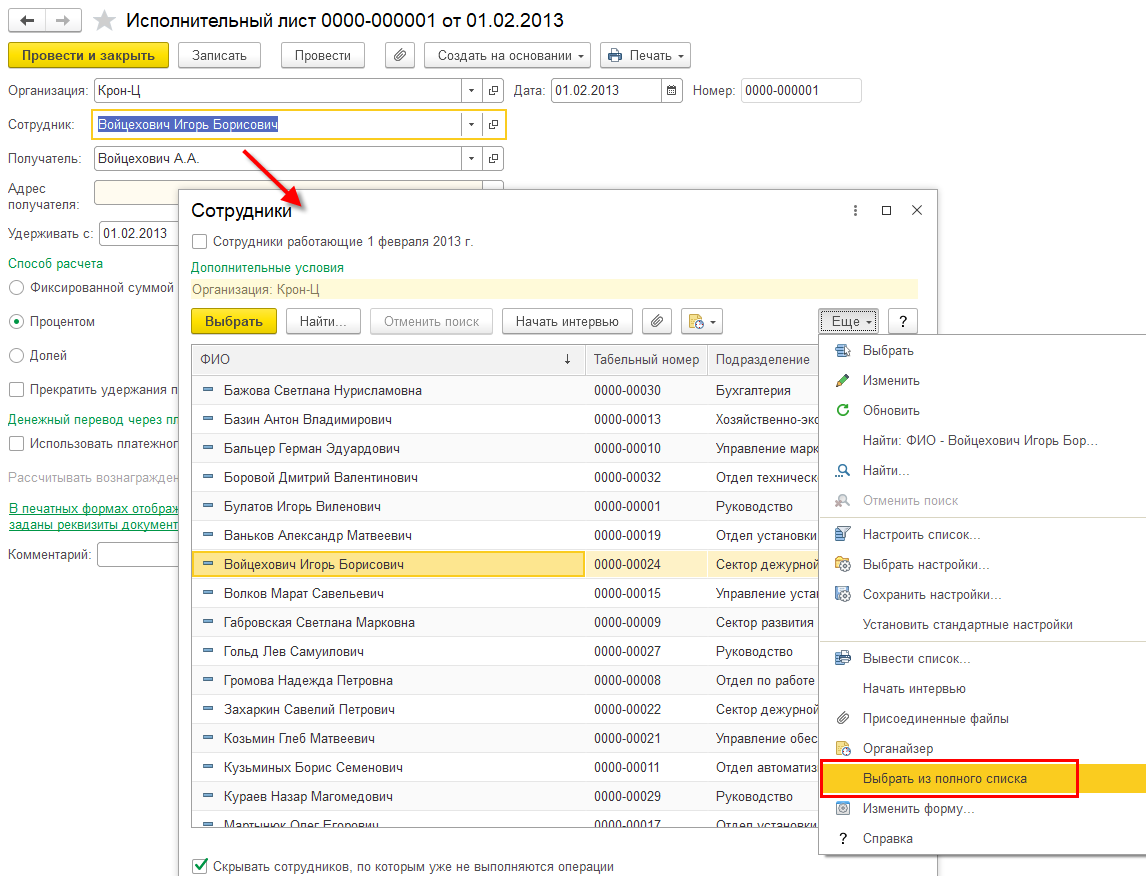
Task: Click the Провести и закрыть button
Action: click(x=88, y=56)
